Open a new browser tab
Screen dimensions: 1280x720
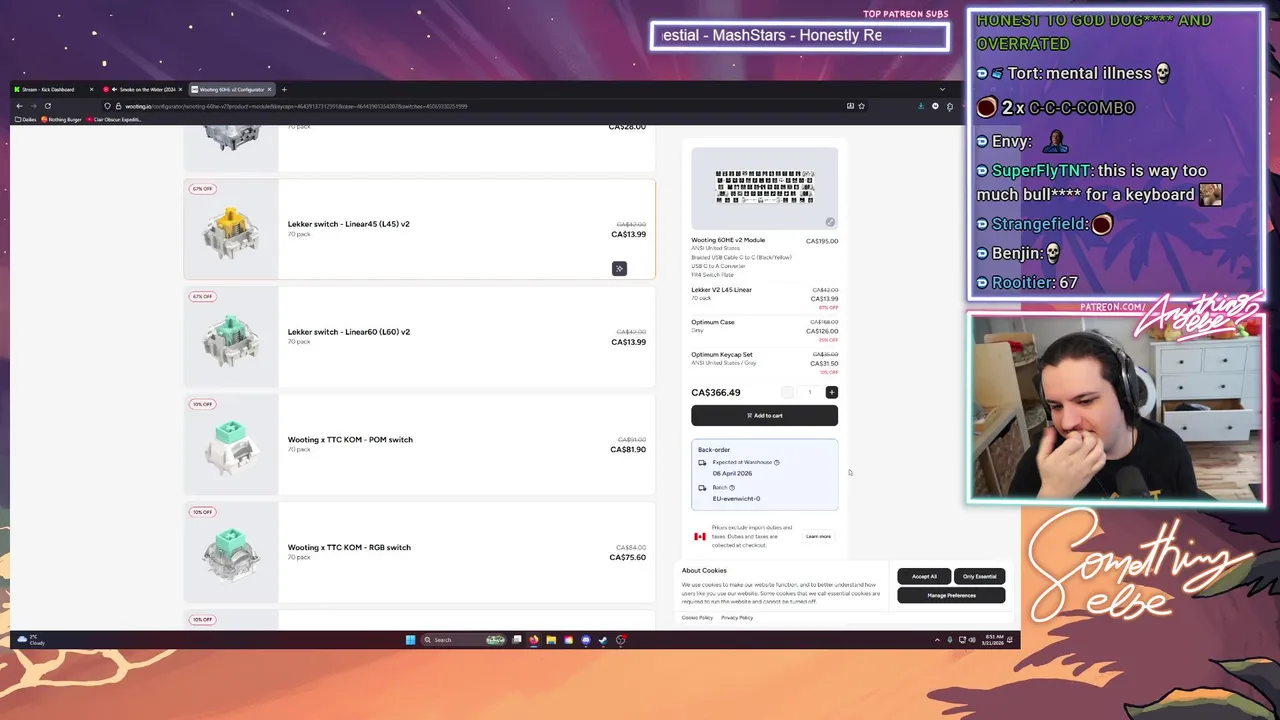[x=284, y=90]
